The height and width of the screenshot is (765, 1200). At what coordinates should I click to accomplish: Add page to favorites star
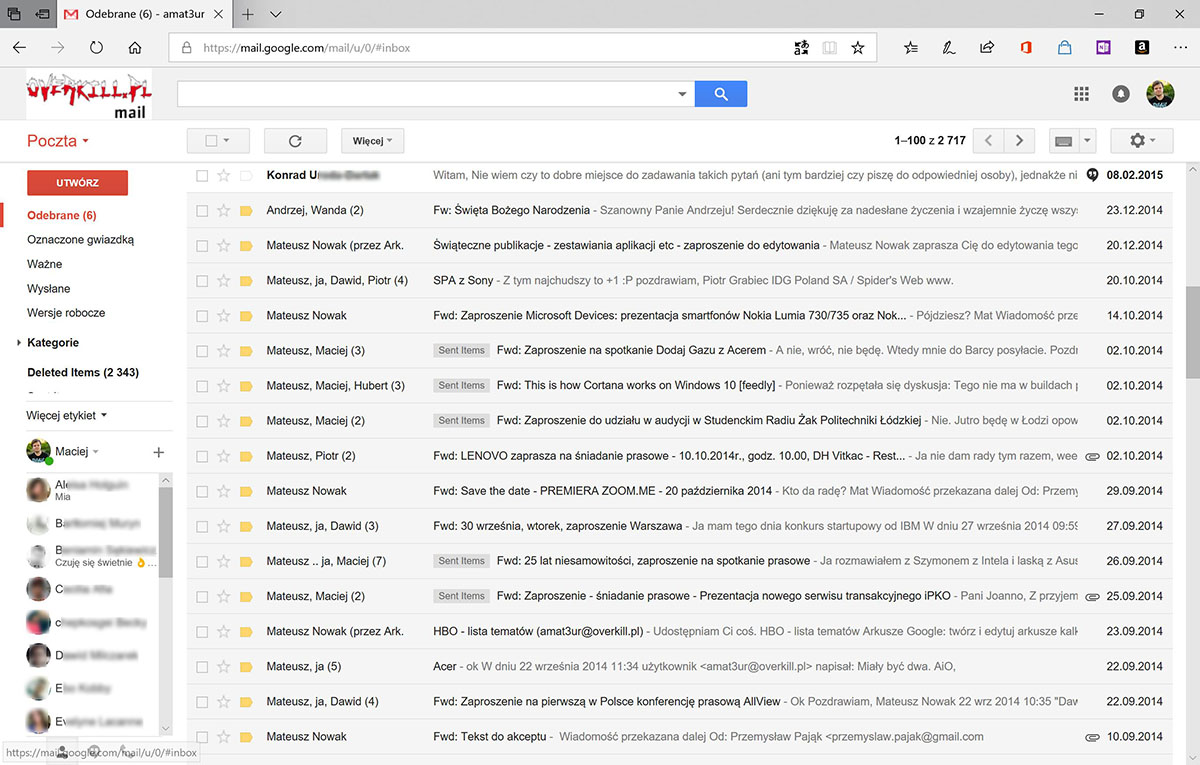click(x=857, y=47)
